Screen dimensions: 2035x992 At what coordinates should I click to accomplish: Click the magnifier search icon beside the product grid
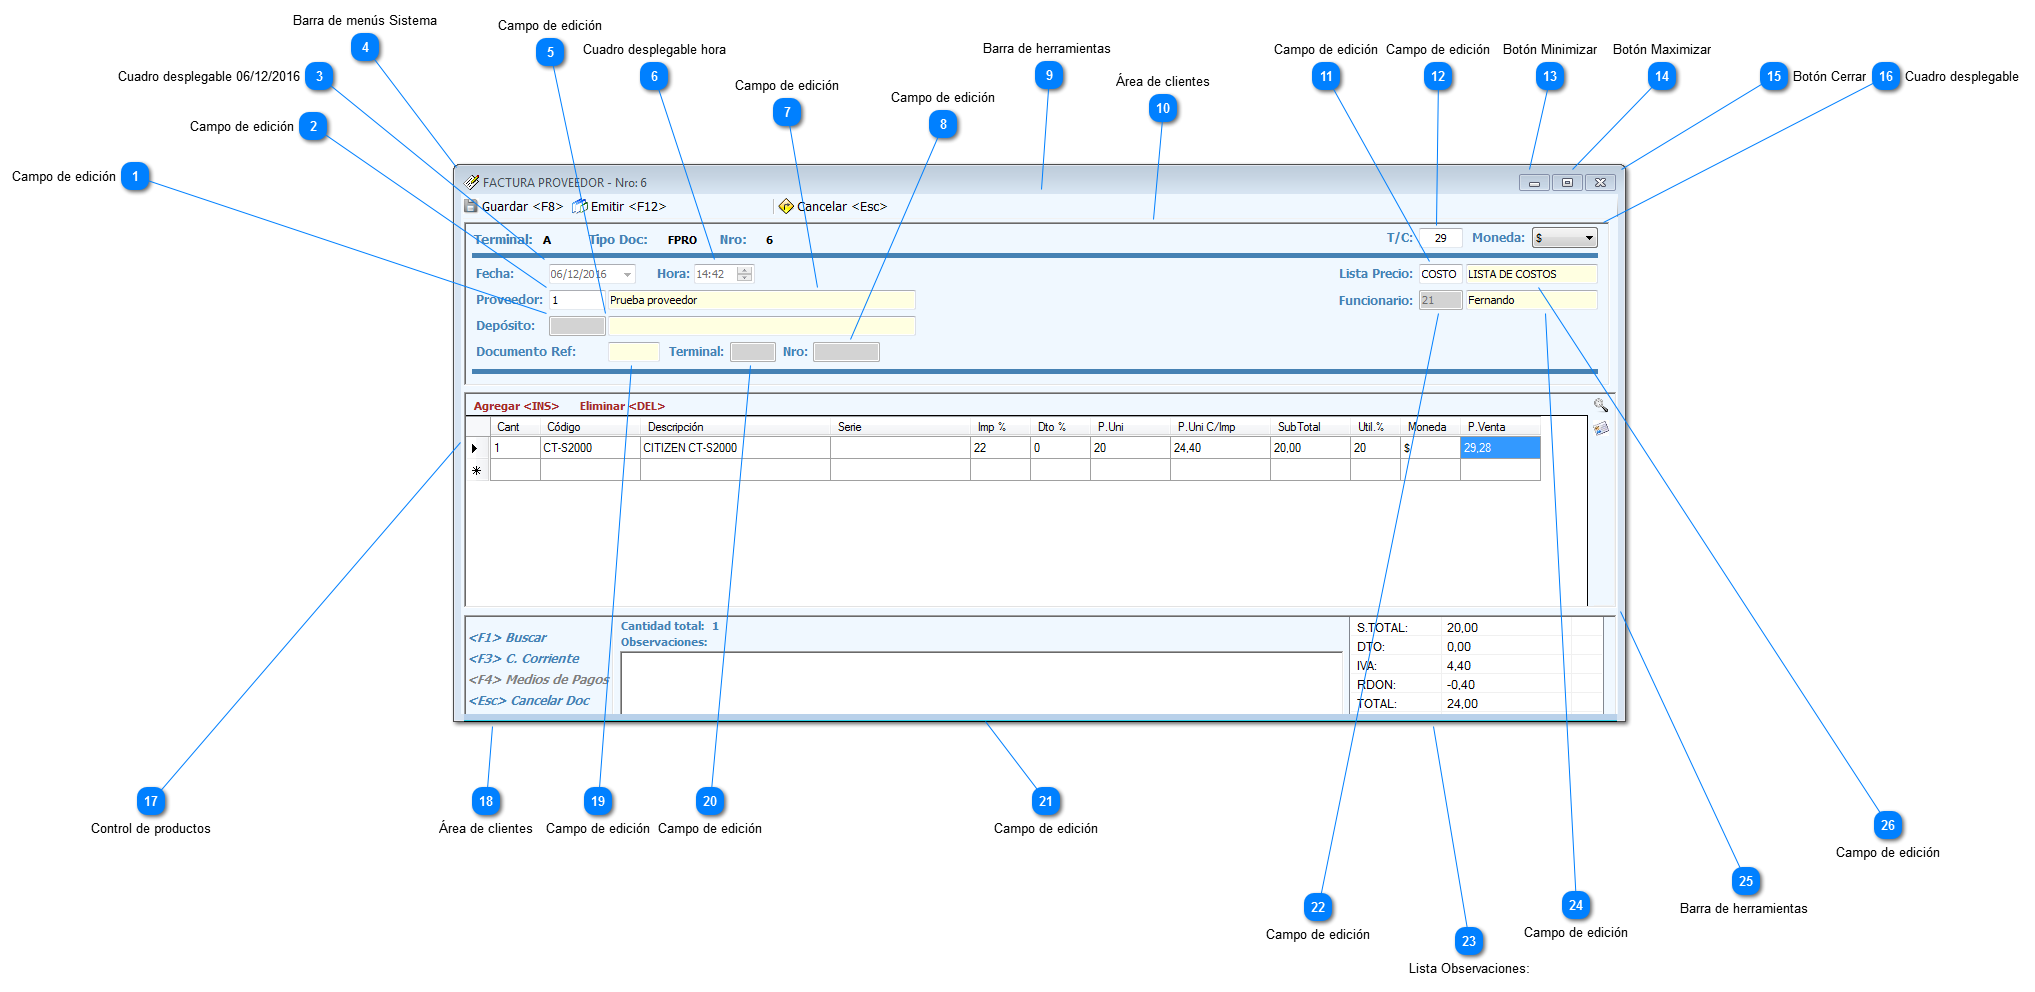[1601, 405]
